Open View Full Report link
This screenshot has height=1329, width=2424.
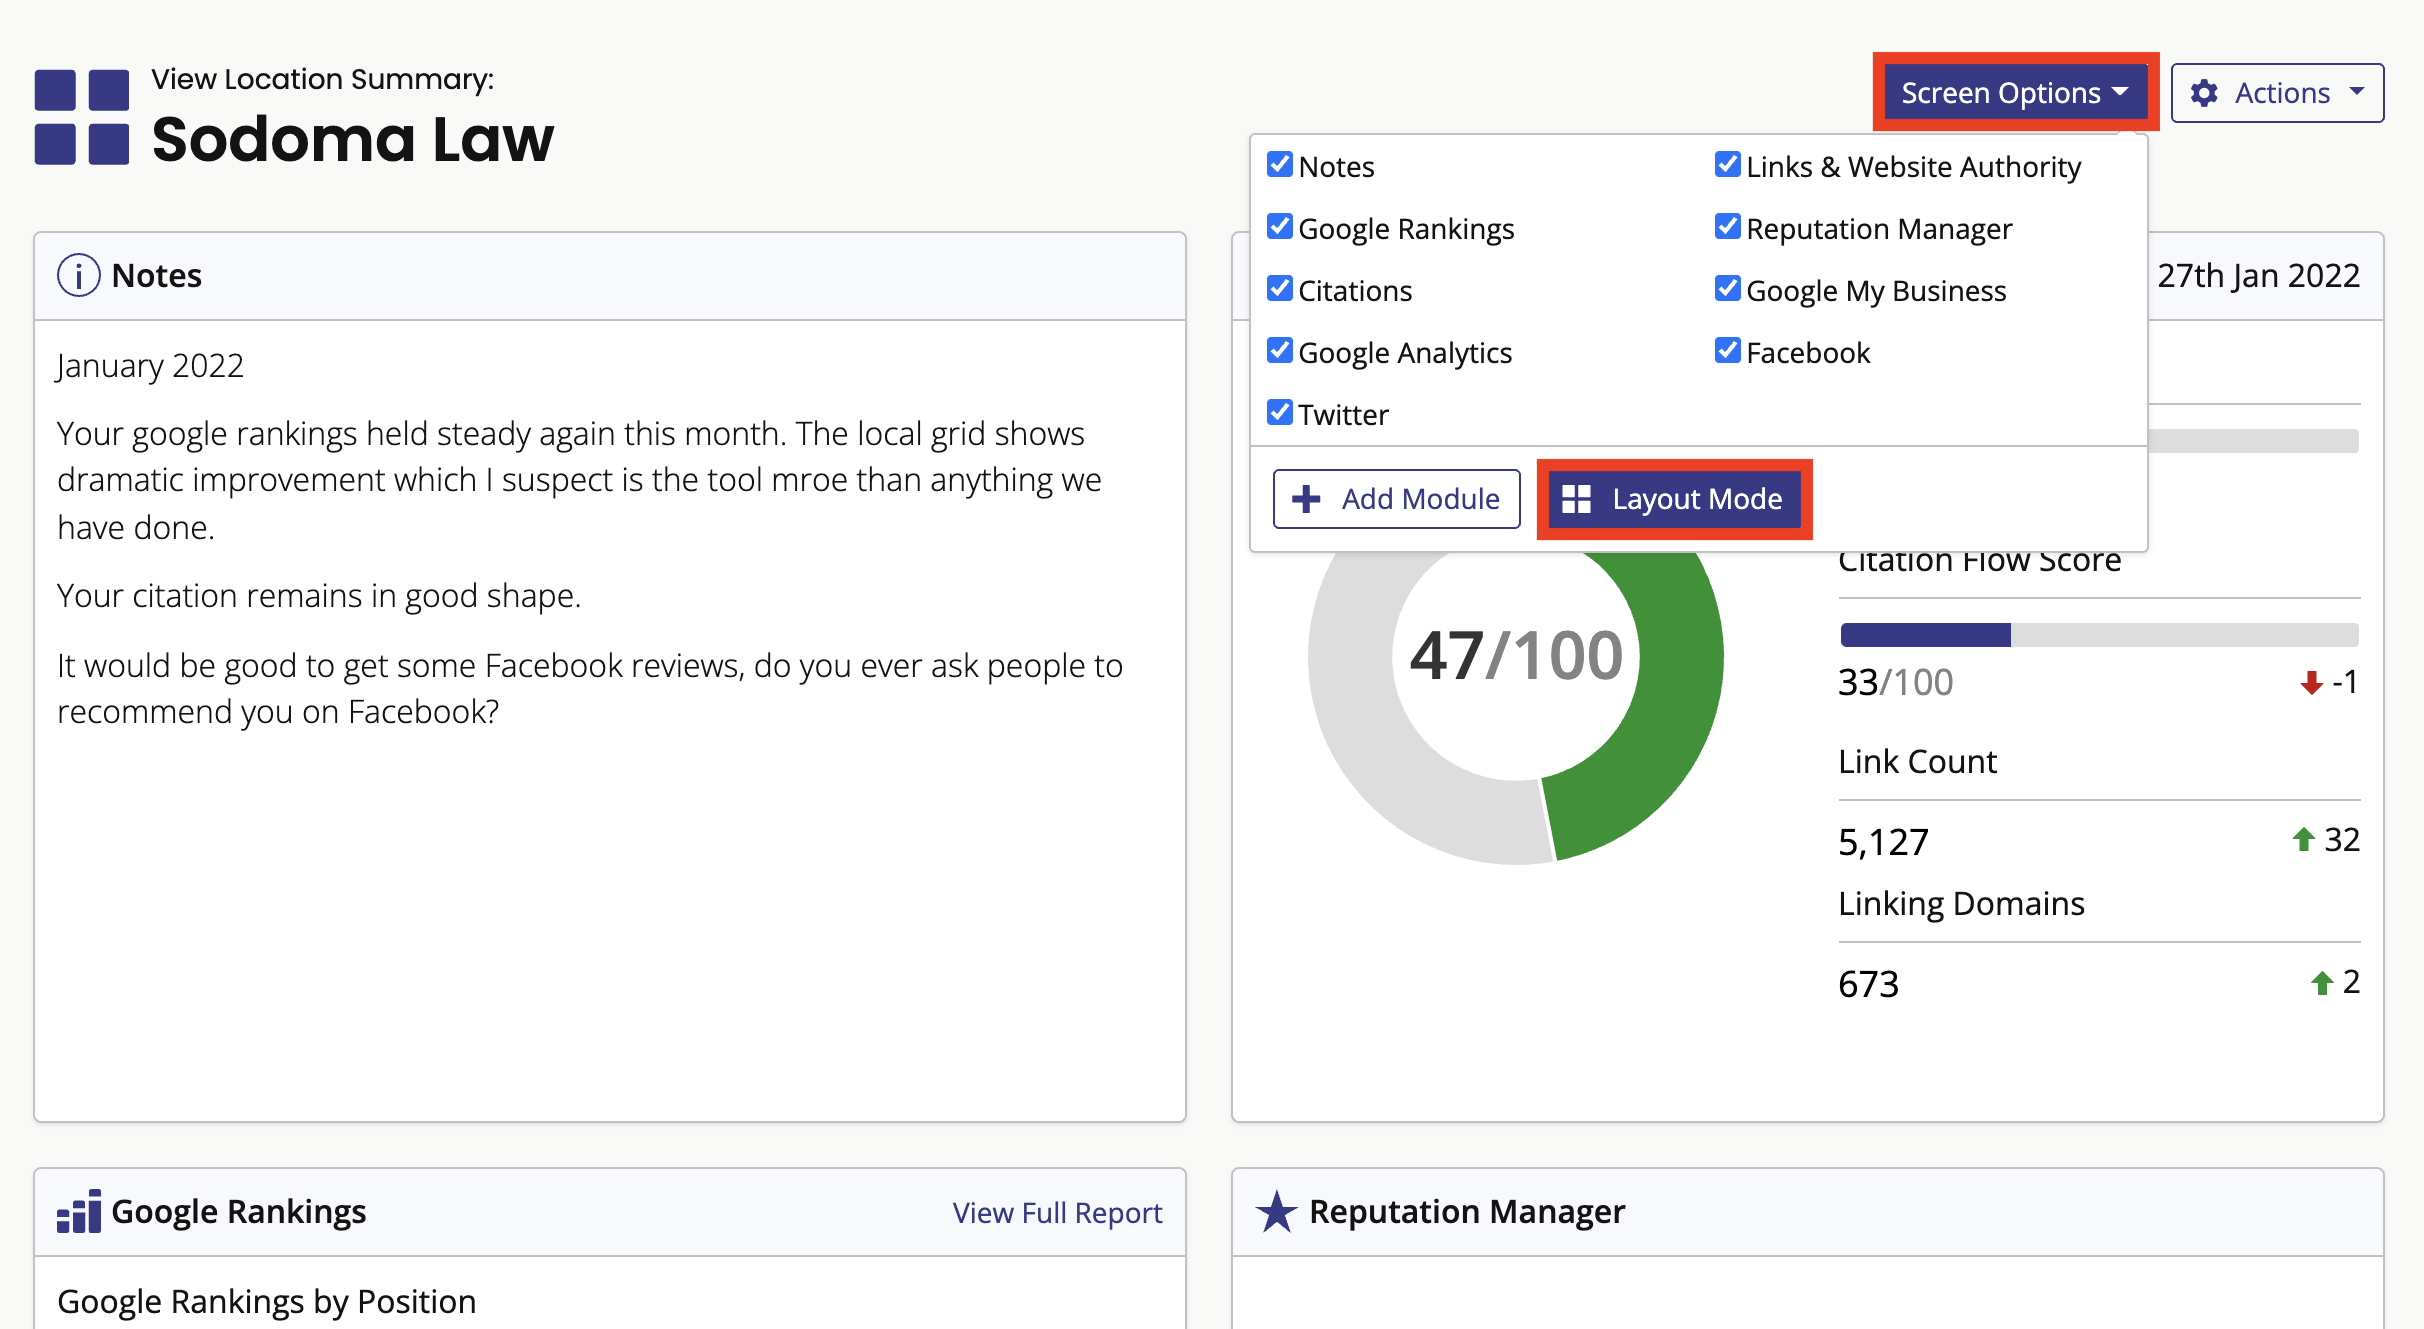[1057, 1212]
